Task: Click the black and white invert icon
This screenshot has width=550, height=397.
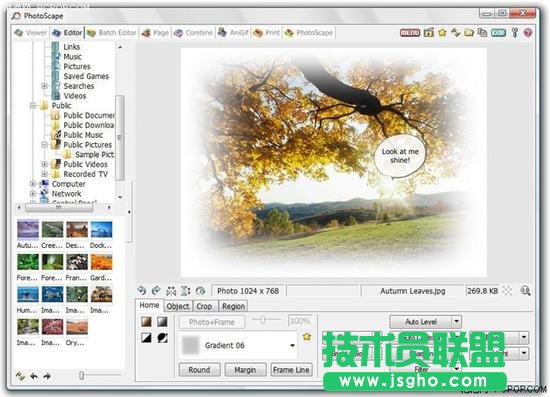Action: click(147, 337)
